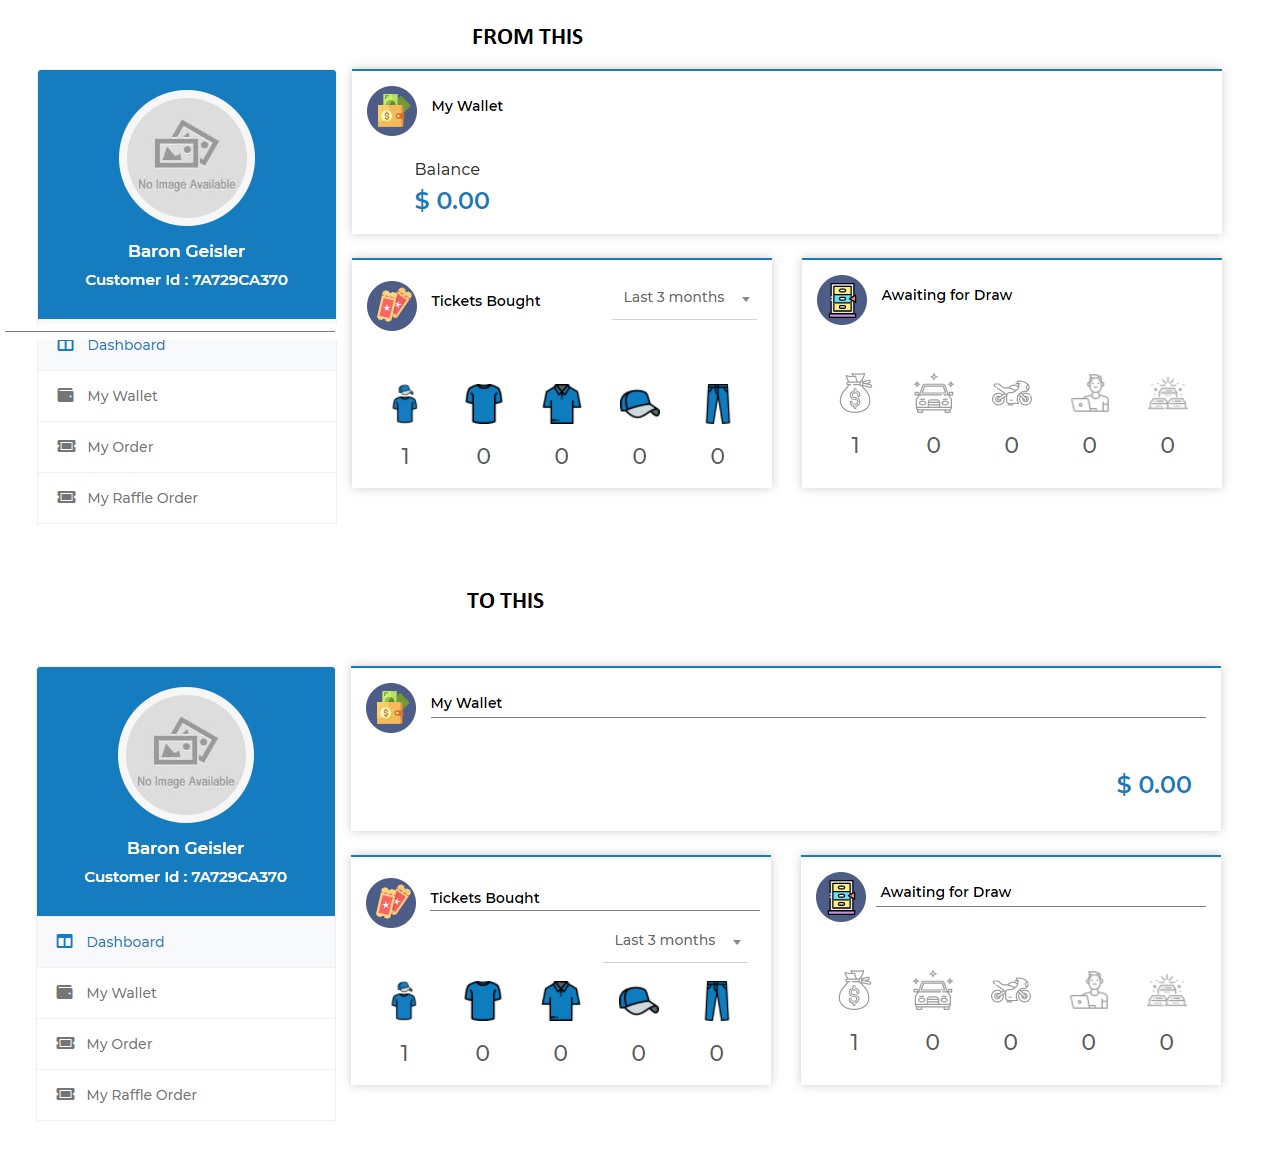Open My Raffle Order in the top sidebar
Image resolution: width=1282 pixels, height=1170 pixels.
click(x=187, y=498)
